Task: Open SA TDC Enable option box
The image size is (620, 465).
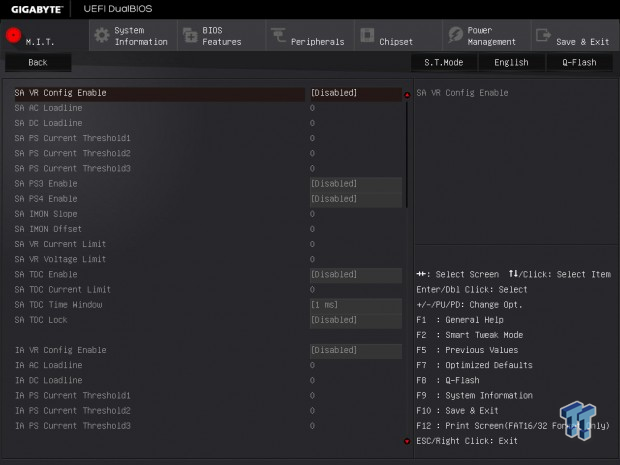Action: [356, 274]
